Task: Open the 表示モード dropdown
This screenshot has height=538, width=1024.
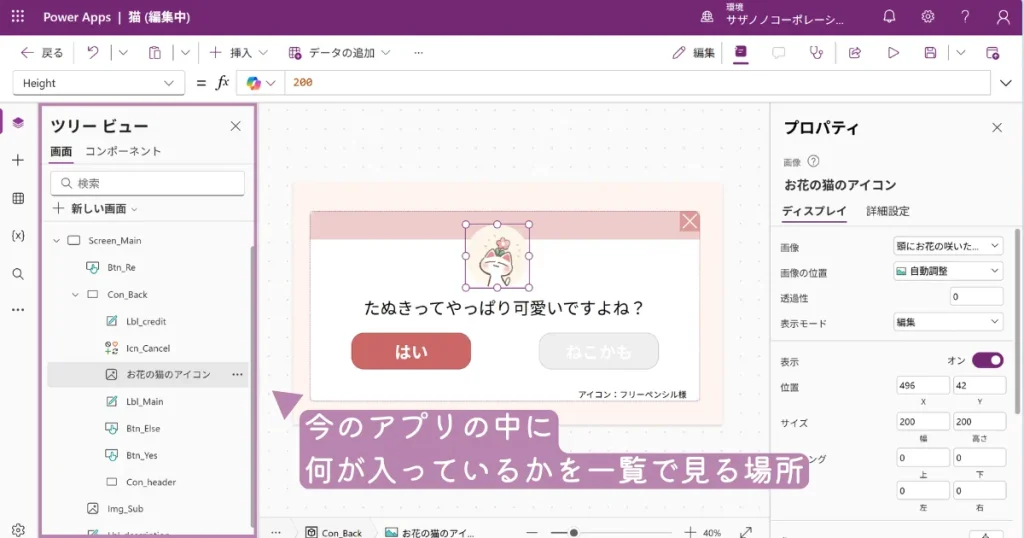Action: coord(947,322)
